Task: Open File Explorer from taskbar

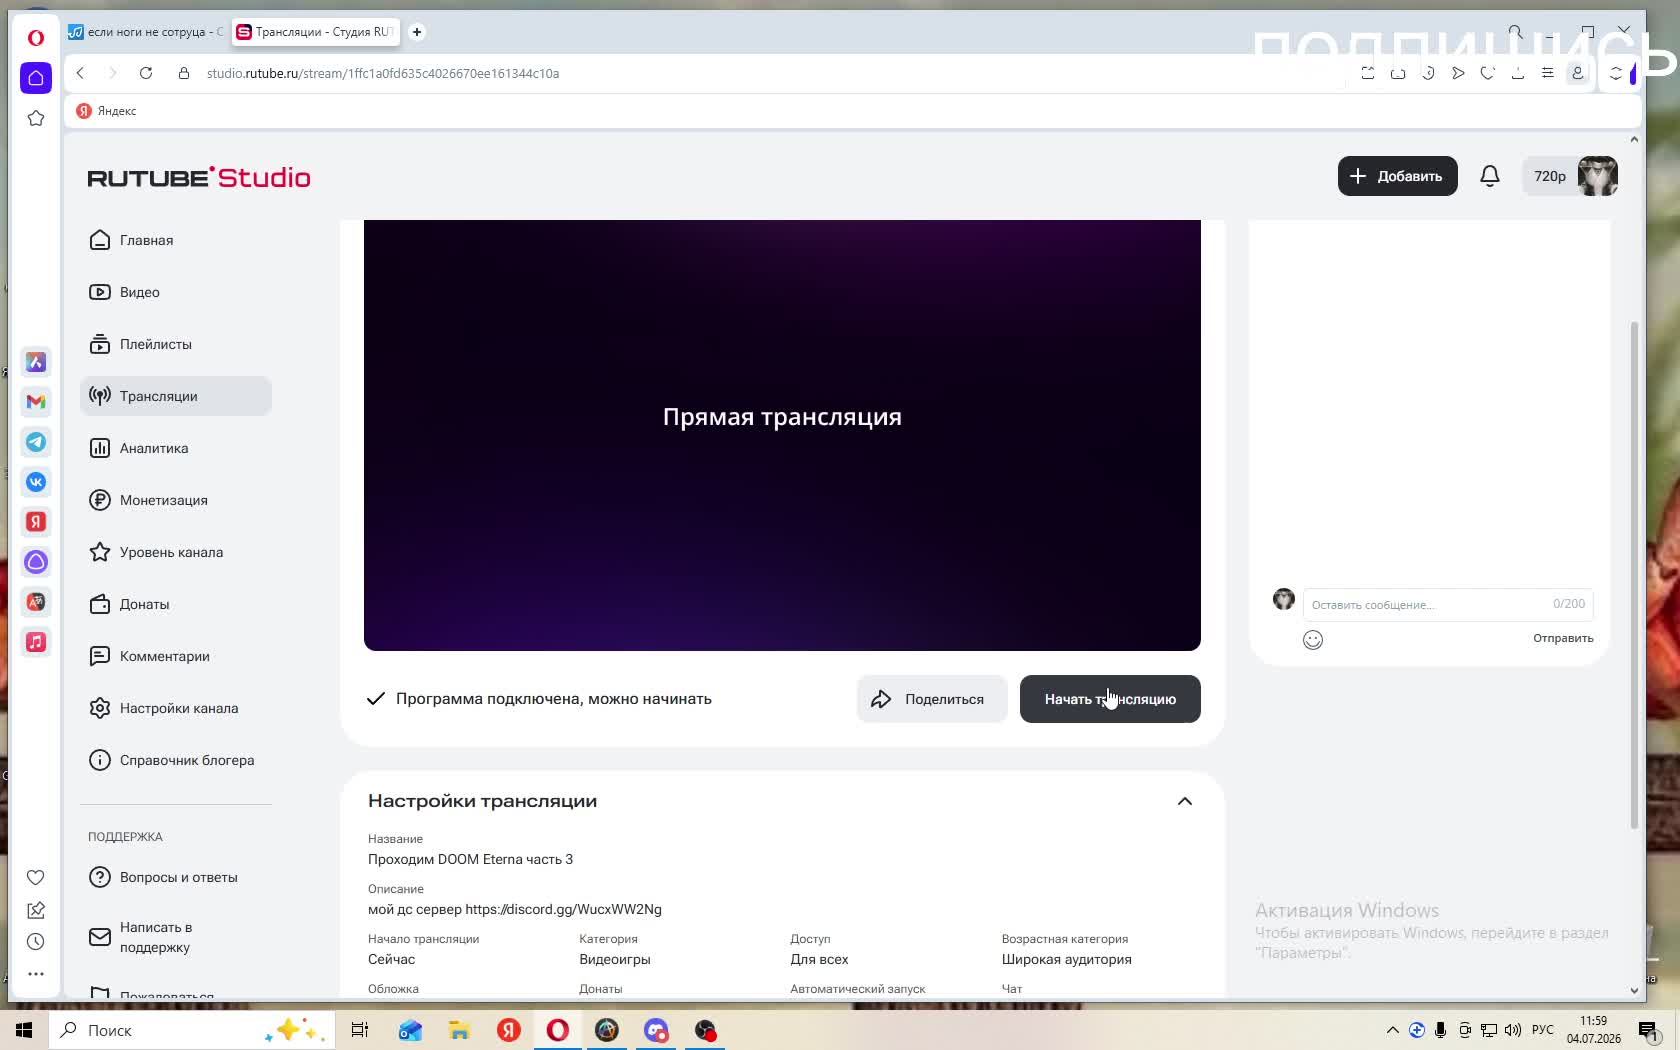Action: click(x=459, y=1030)
